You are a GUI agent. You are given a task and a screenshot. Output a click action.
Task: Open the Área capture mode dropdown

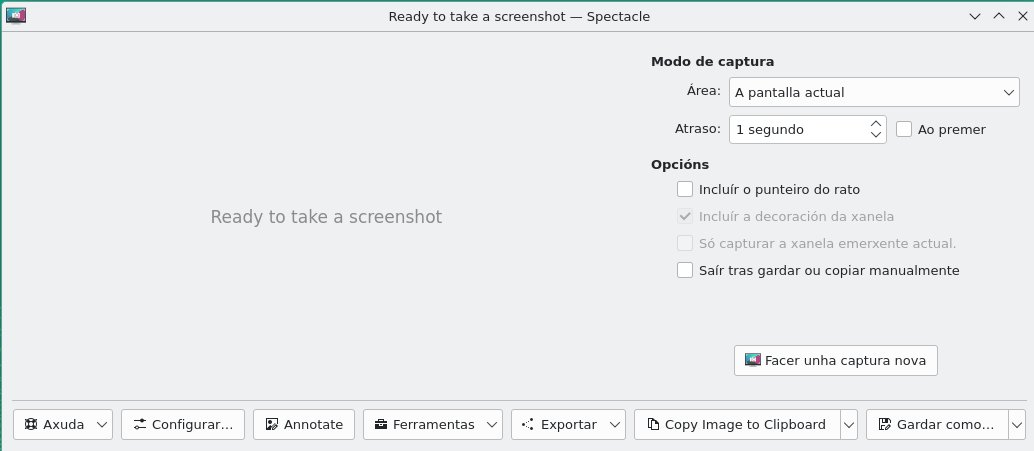874,92
